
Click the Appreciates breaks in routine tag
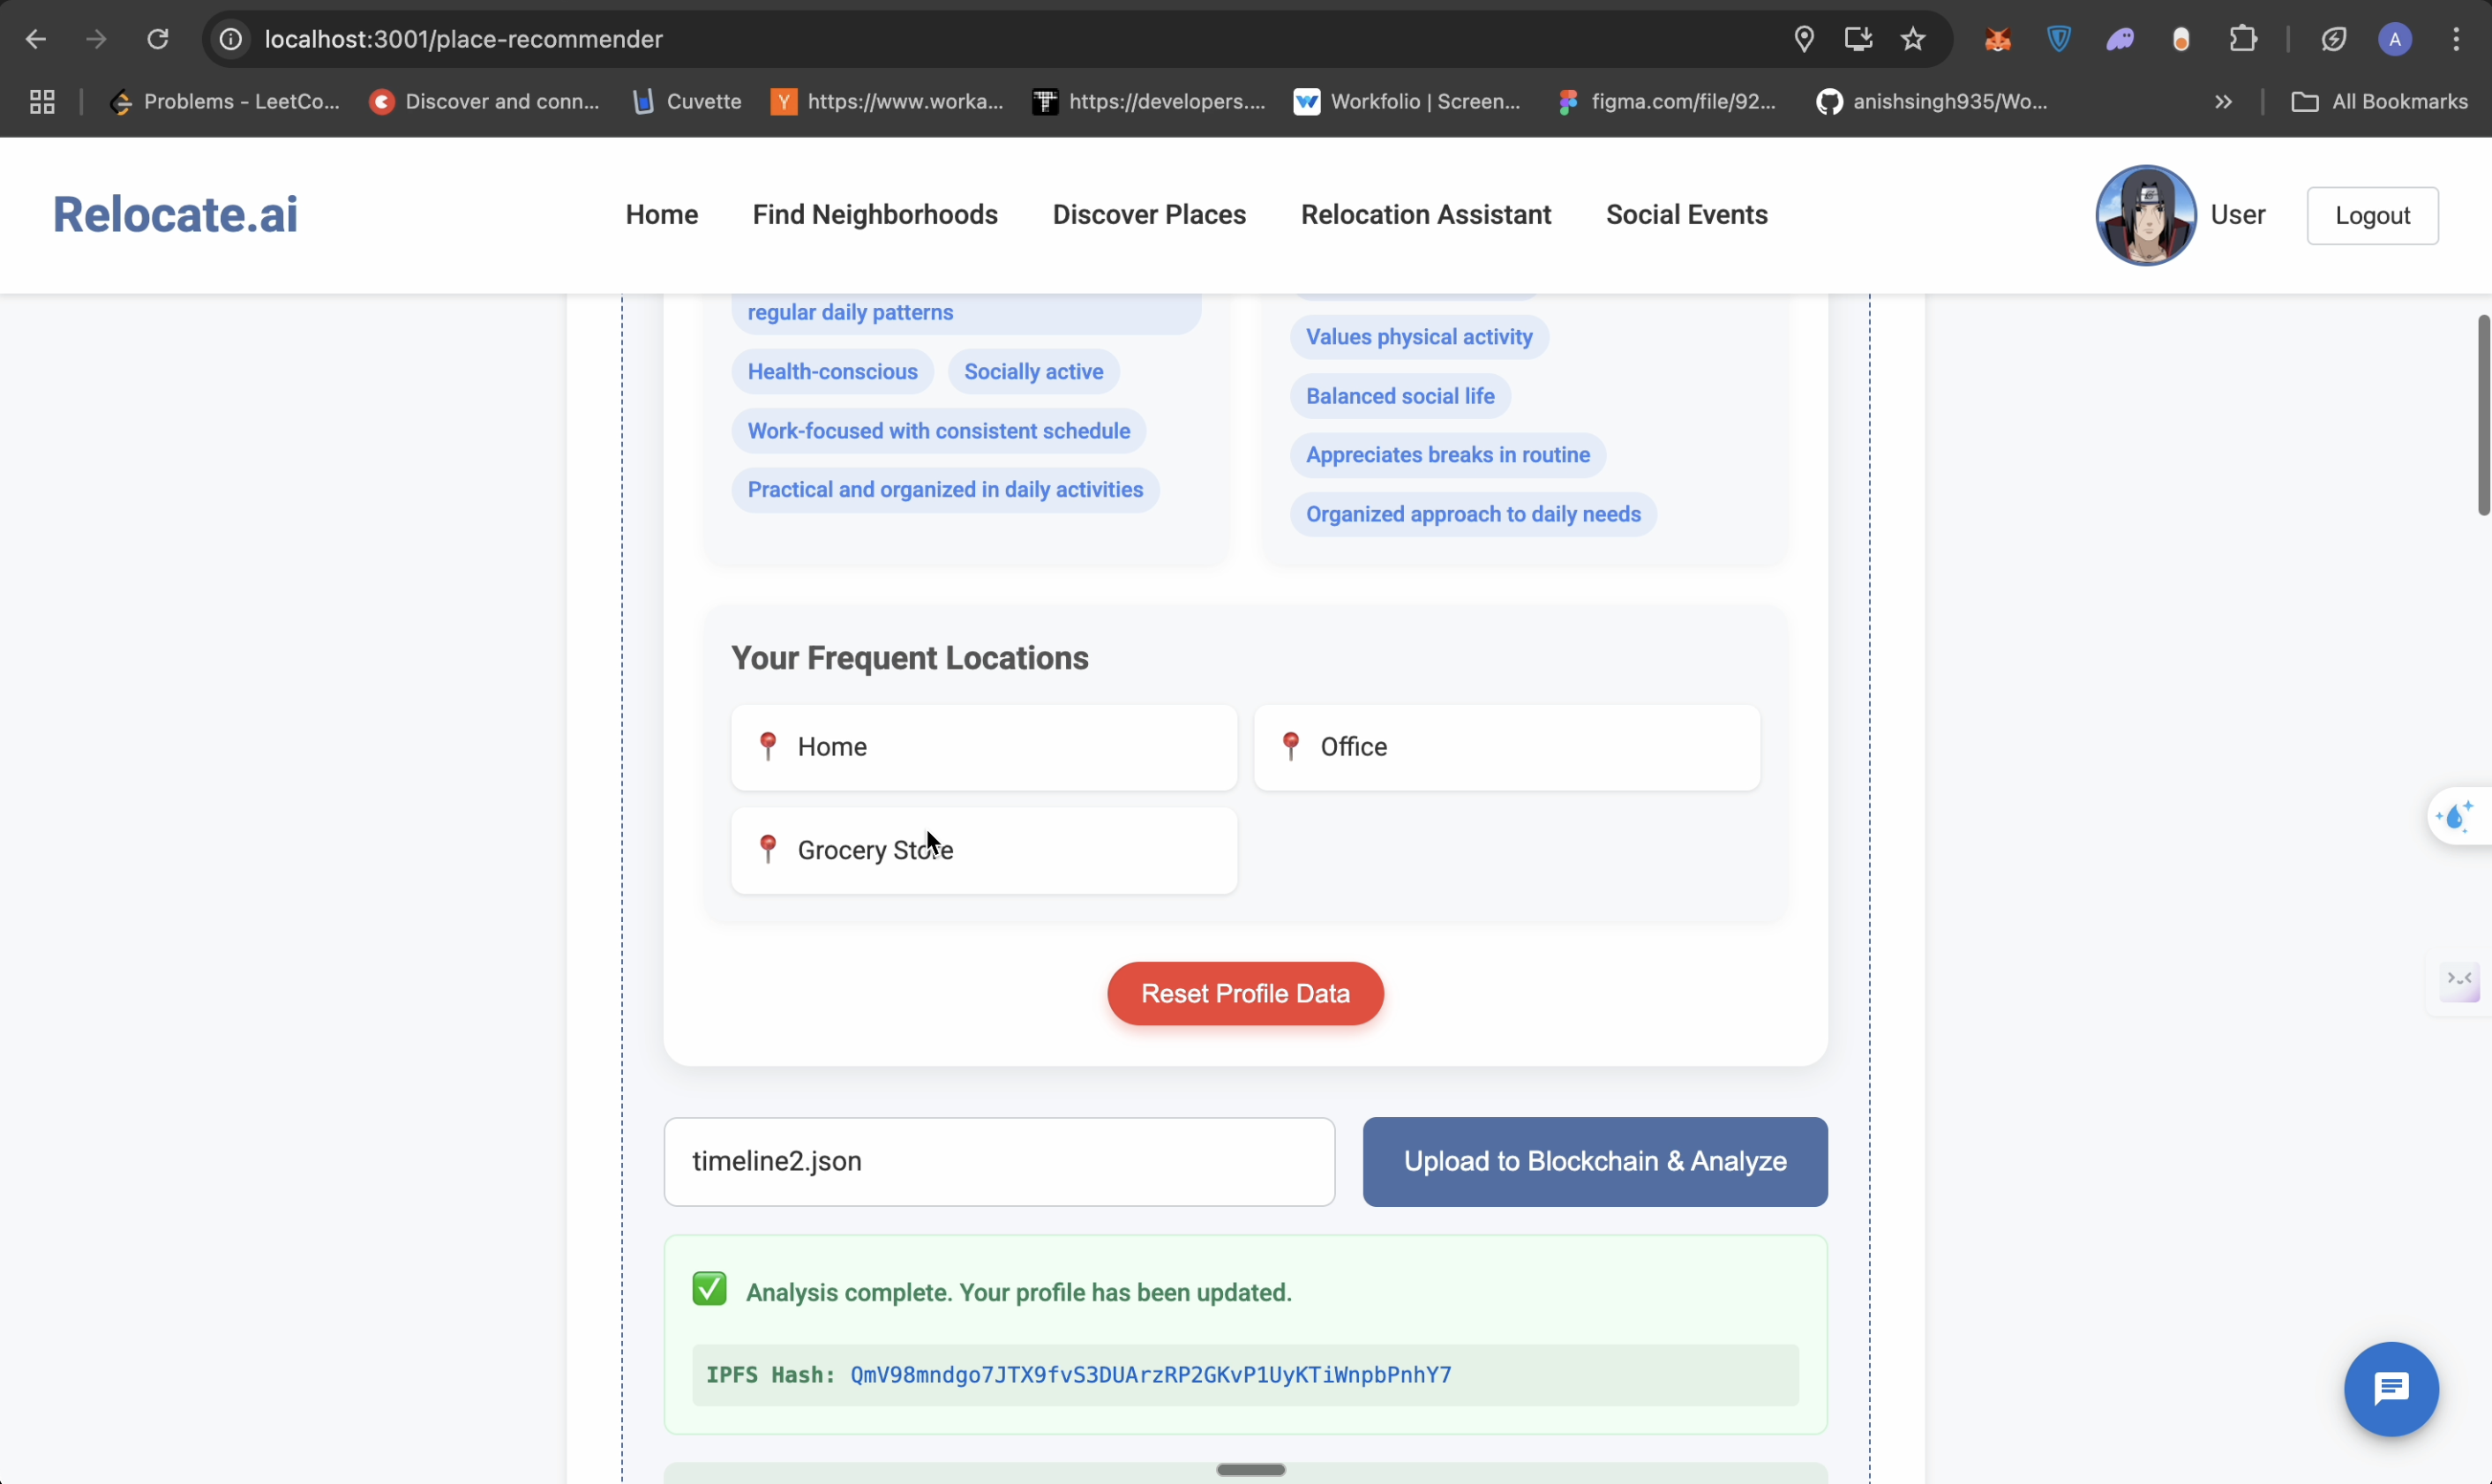coord(1447,455)
